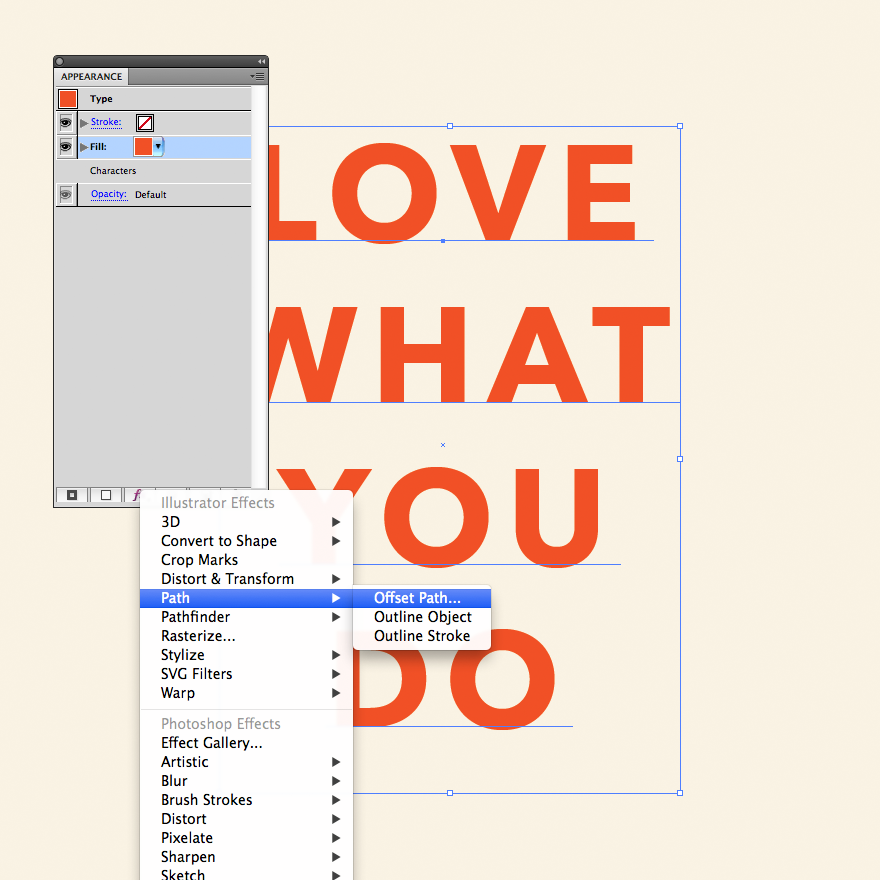
Task: Click the bottom-right handle of text bounding box
Action: pos(680,793)
